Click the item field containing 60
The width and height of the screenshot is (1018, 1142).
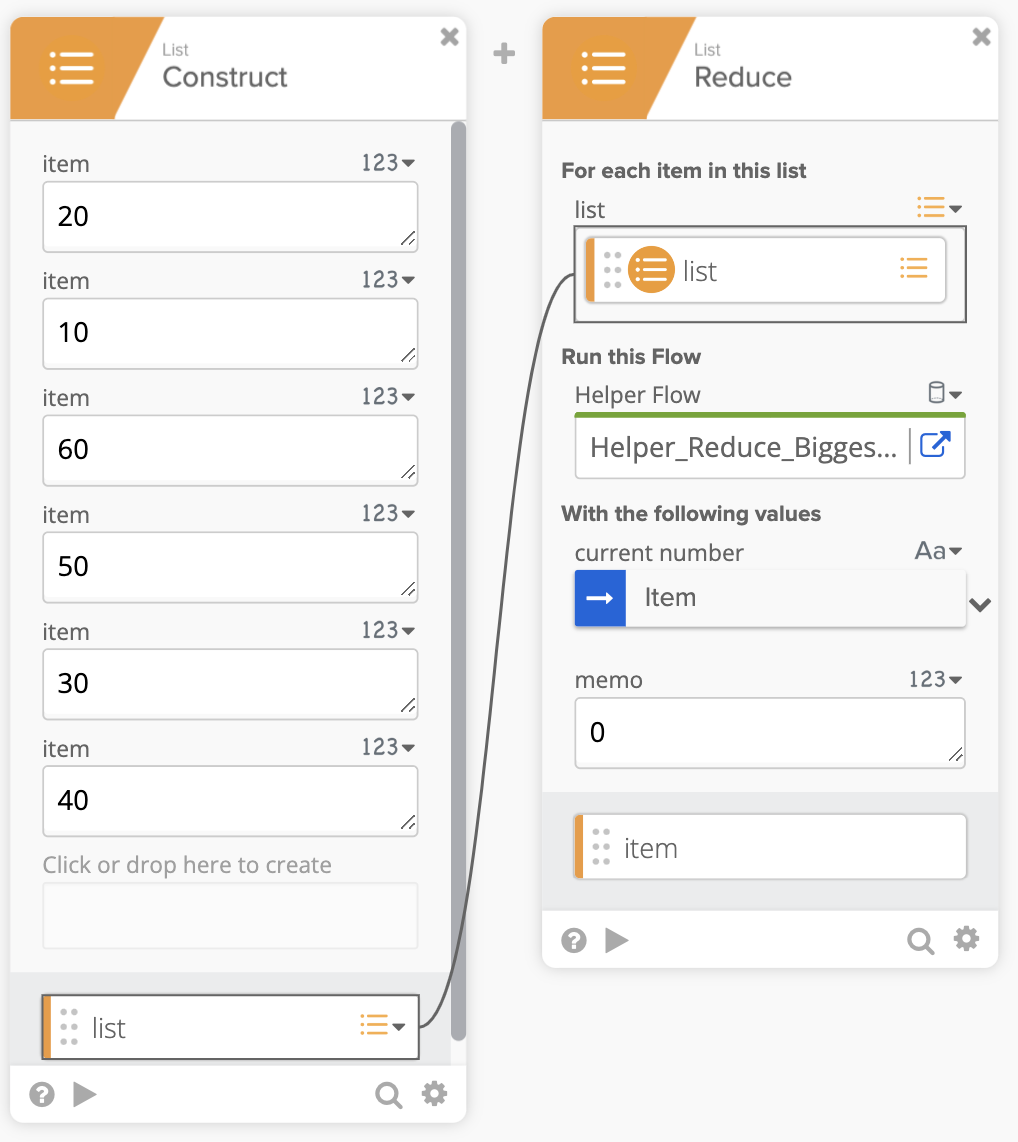pyautogui.click(x=229, y=450)
